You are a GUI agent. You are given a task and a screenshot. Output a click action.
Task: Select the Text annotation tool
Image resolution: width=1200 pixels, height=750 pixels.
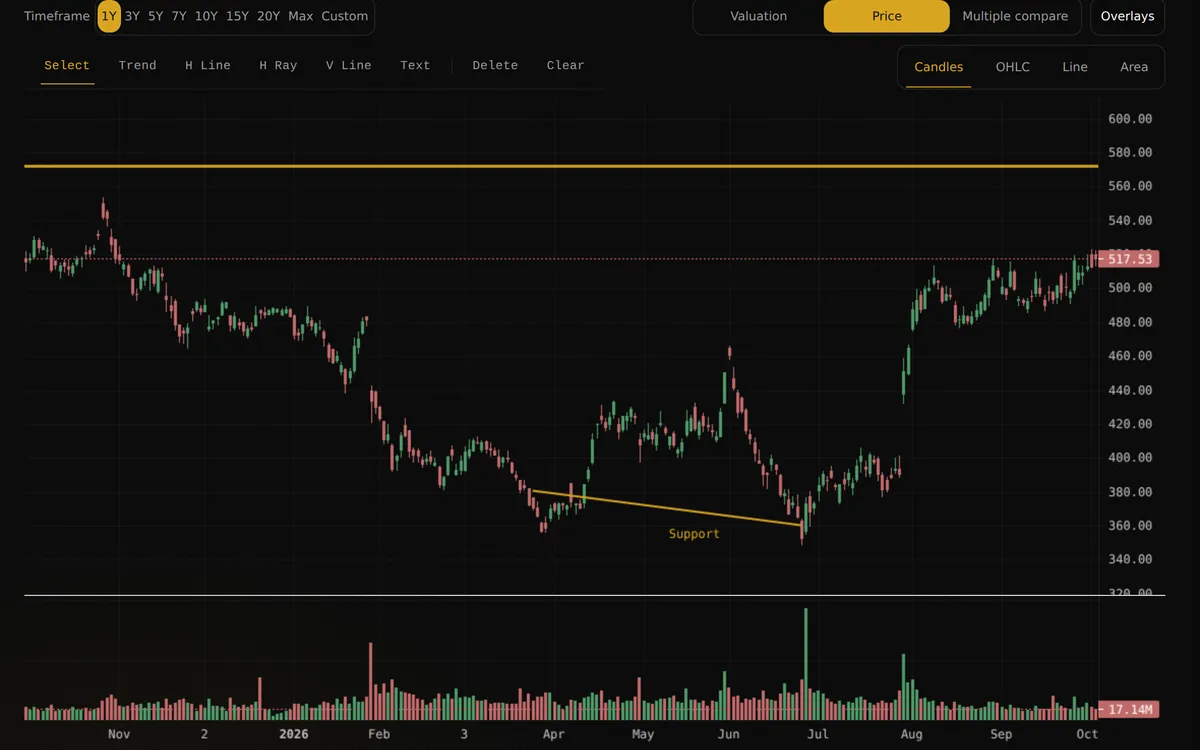click(x=415, y=65)
